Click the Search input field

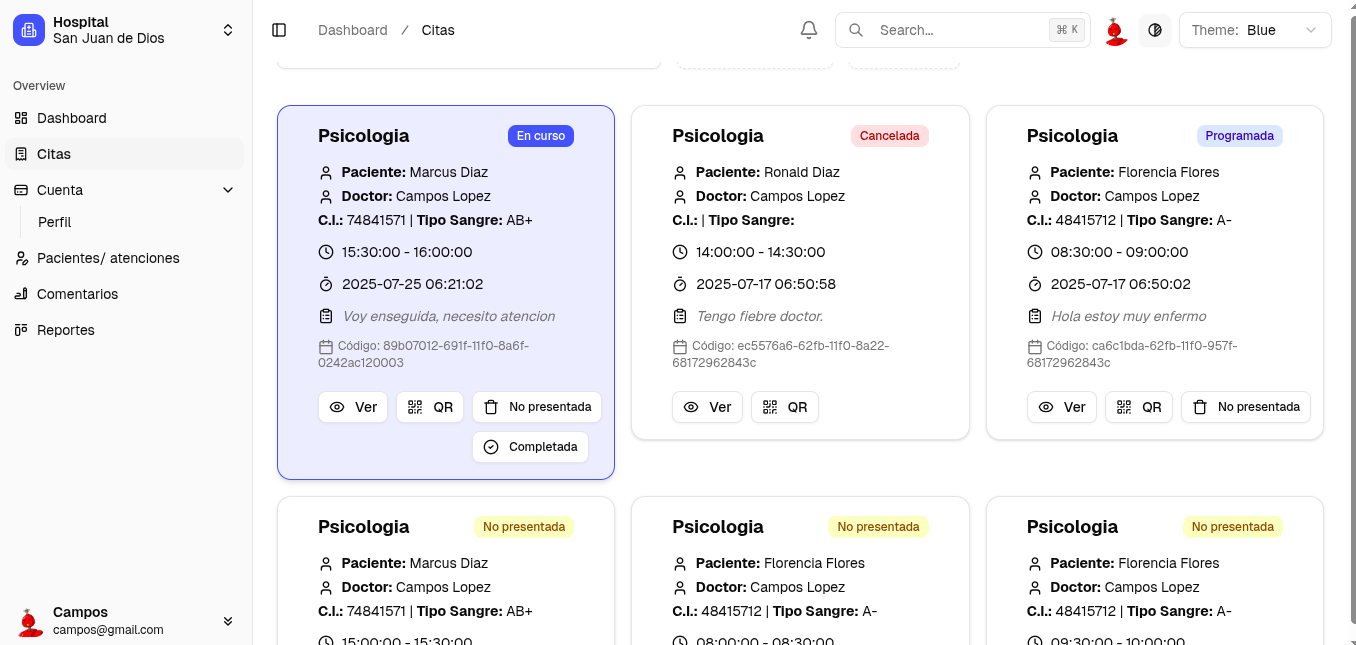coord(961,30)
